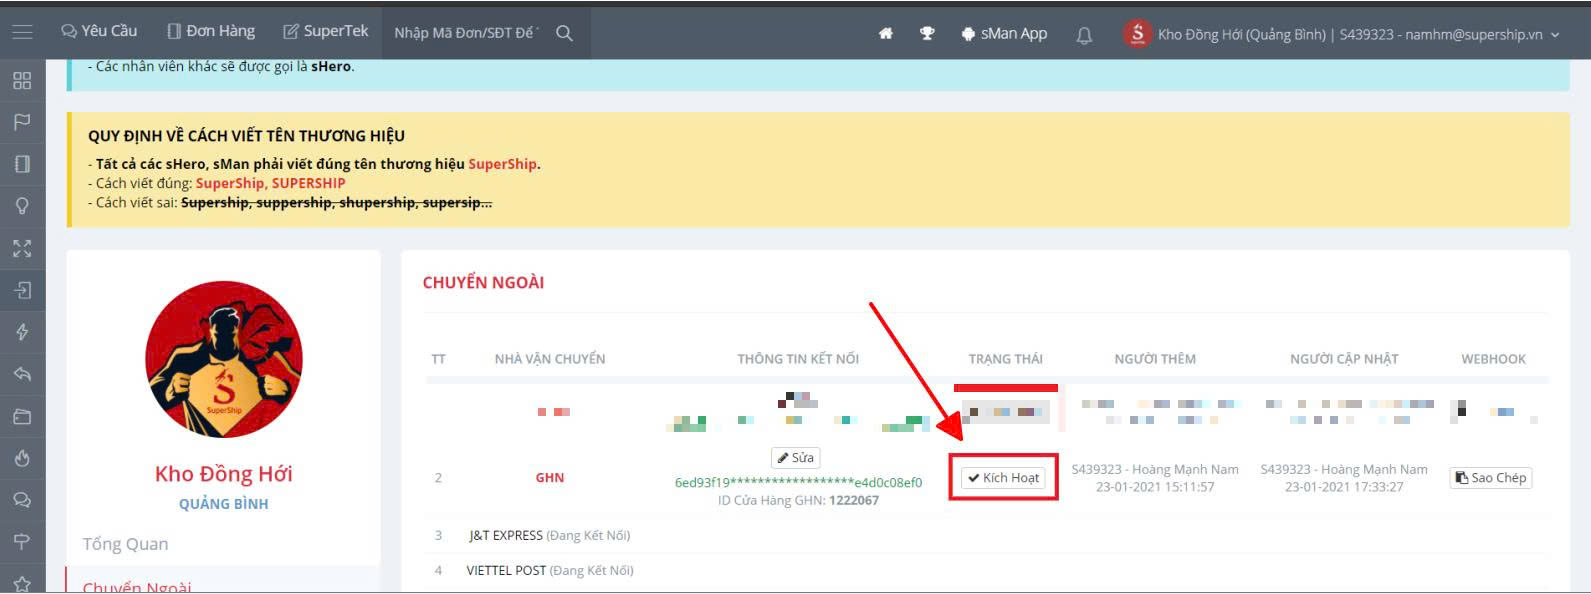
Task: Click QUẢNG BÌNH label under warehouse name
Action: point(224,504)
